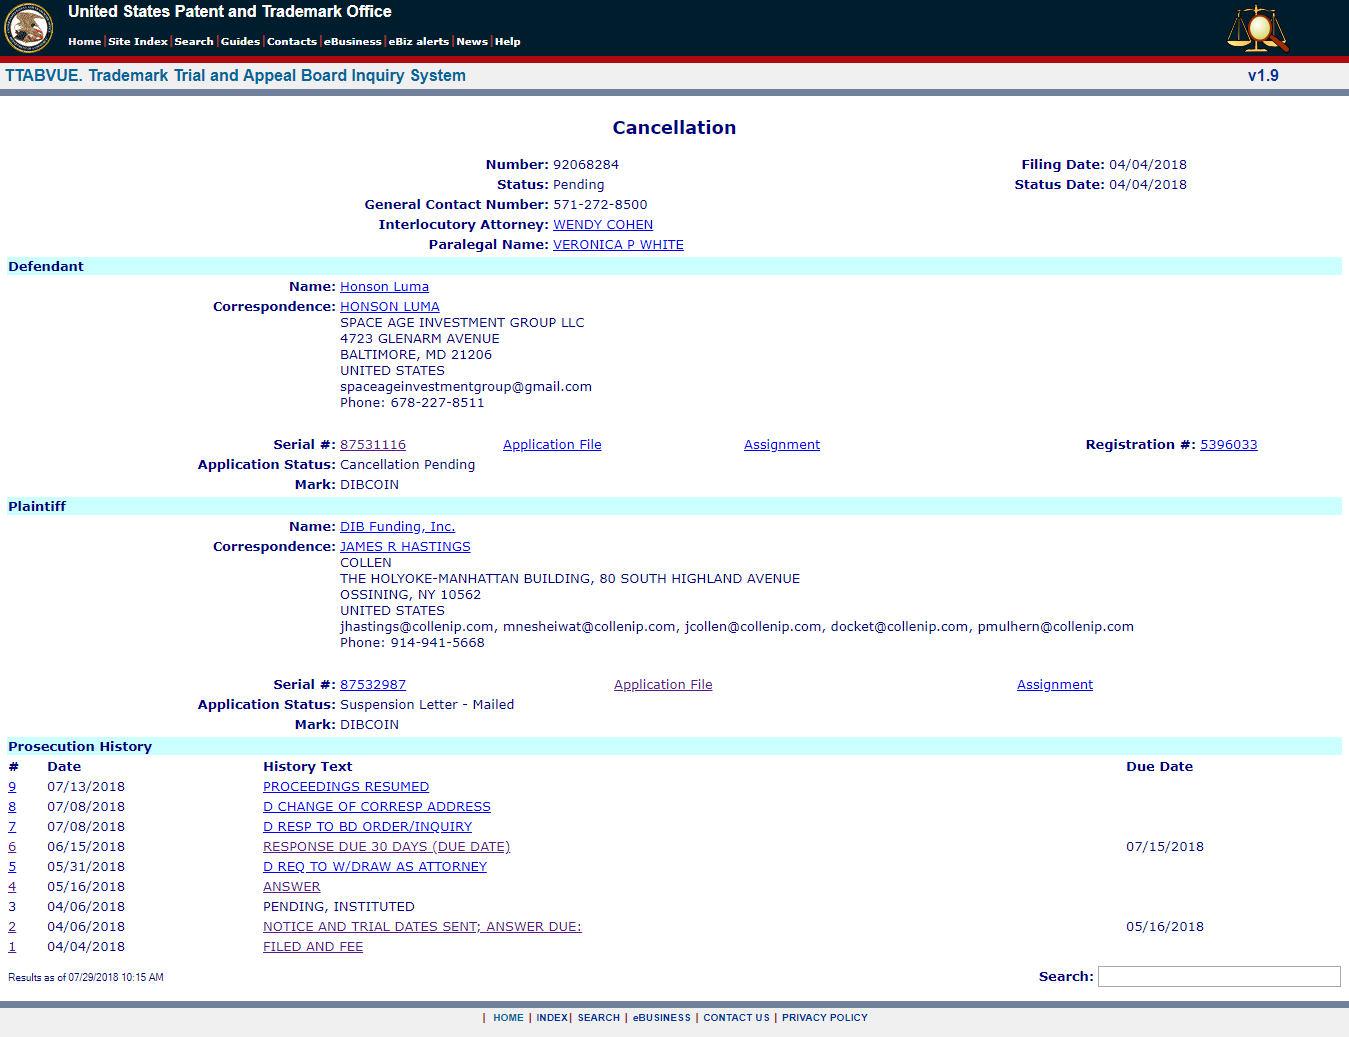The image size is (1349, 1037).
Task: Open defendant's Assignment link
Action: (x=782, y=445)
